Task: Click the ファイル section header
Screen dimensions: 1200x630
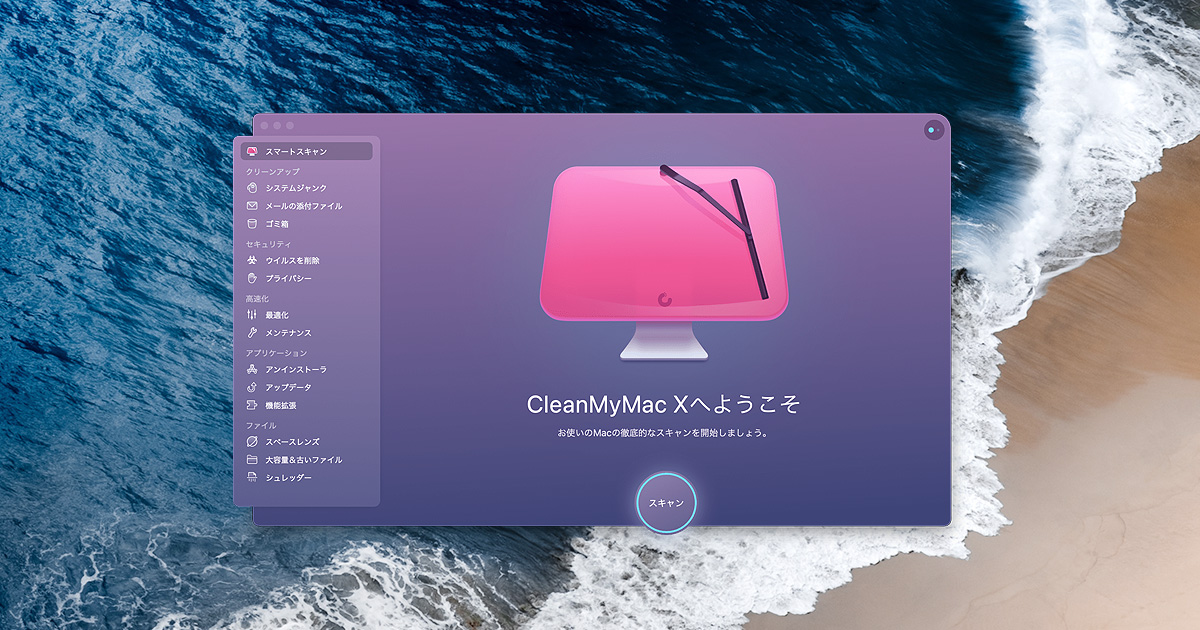Action: click(x=261, y=426)
